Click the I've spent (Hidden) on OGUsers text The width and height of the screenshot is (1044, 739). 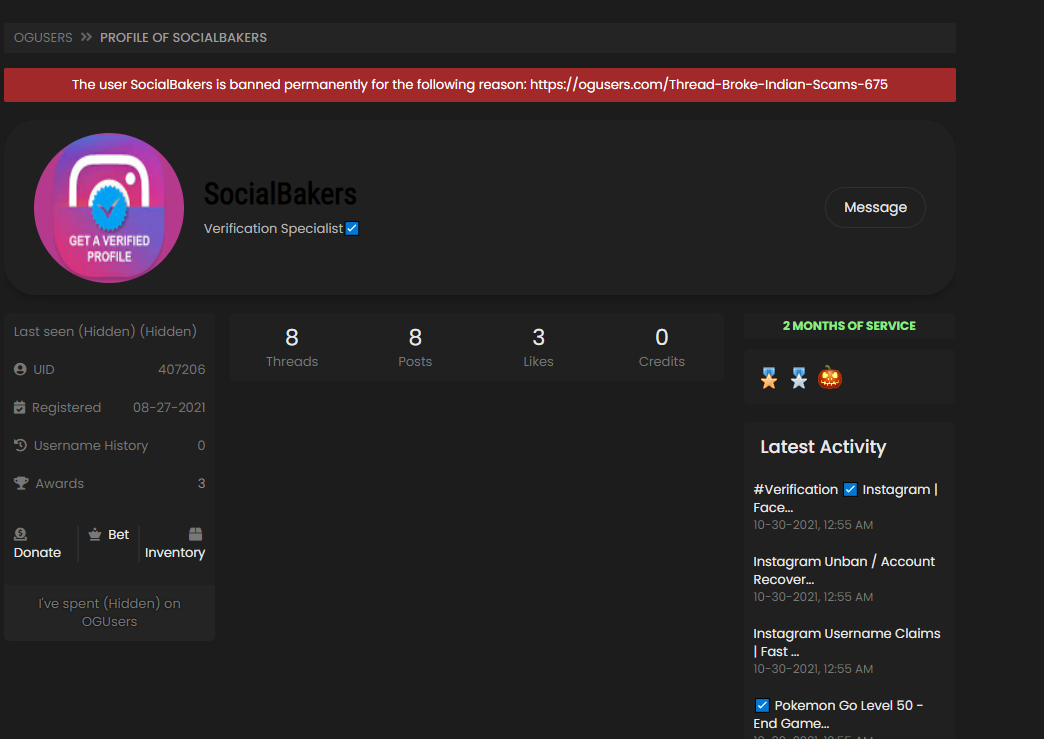pyautogui.click(x=109, y=613)
